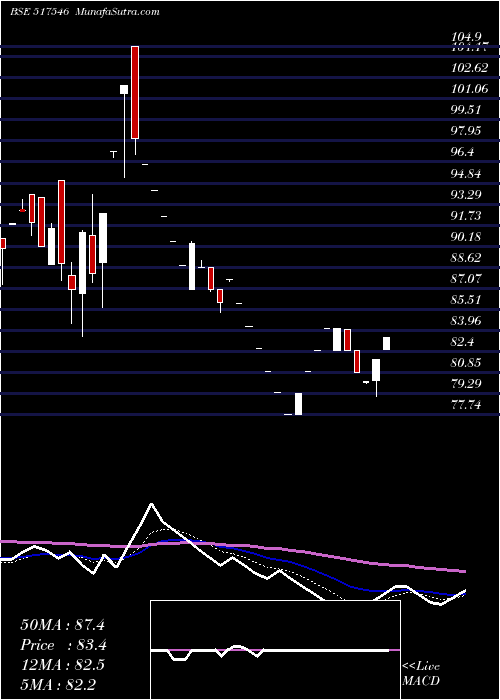Select the 85.51 price axis label

point(466,300)
